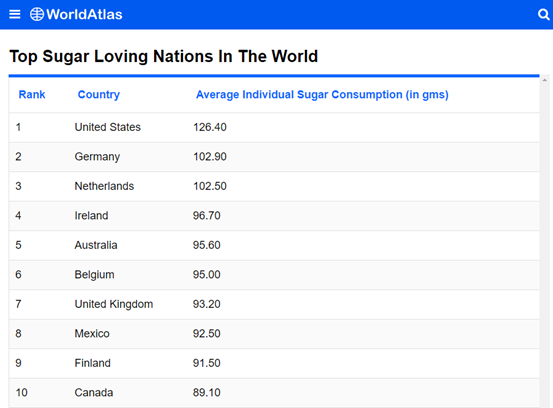Click the 126.40 consumption value

coord(210,127)
